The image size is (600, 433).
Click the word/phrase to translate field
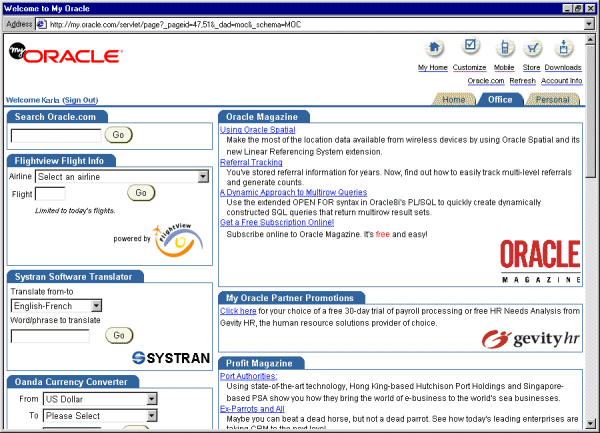[x=50, y=336]
